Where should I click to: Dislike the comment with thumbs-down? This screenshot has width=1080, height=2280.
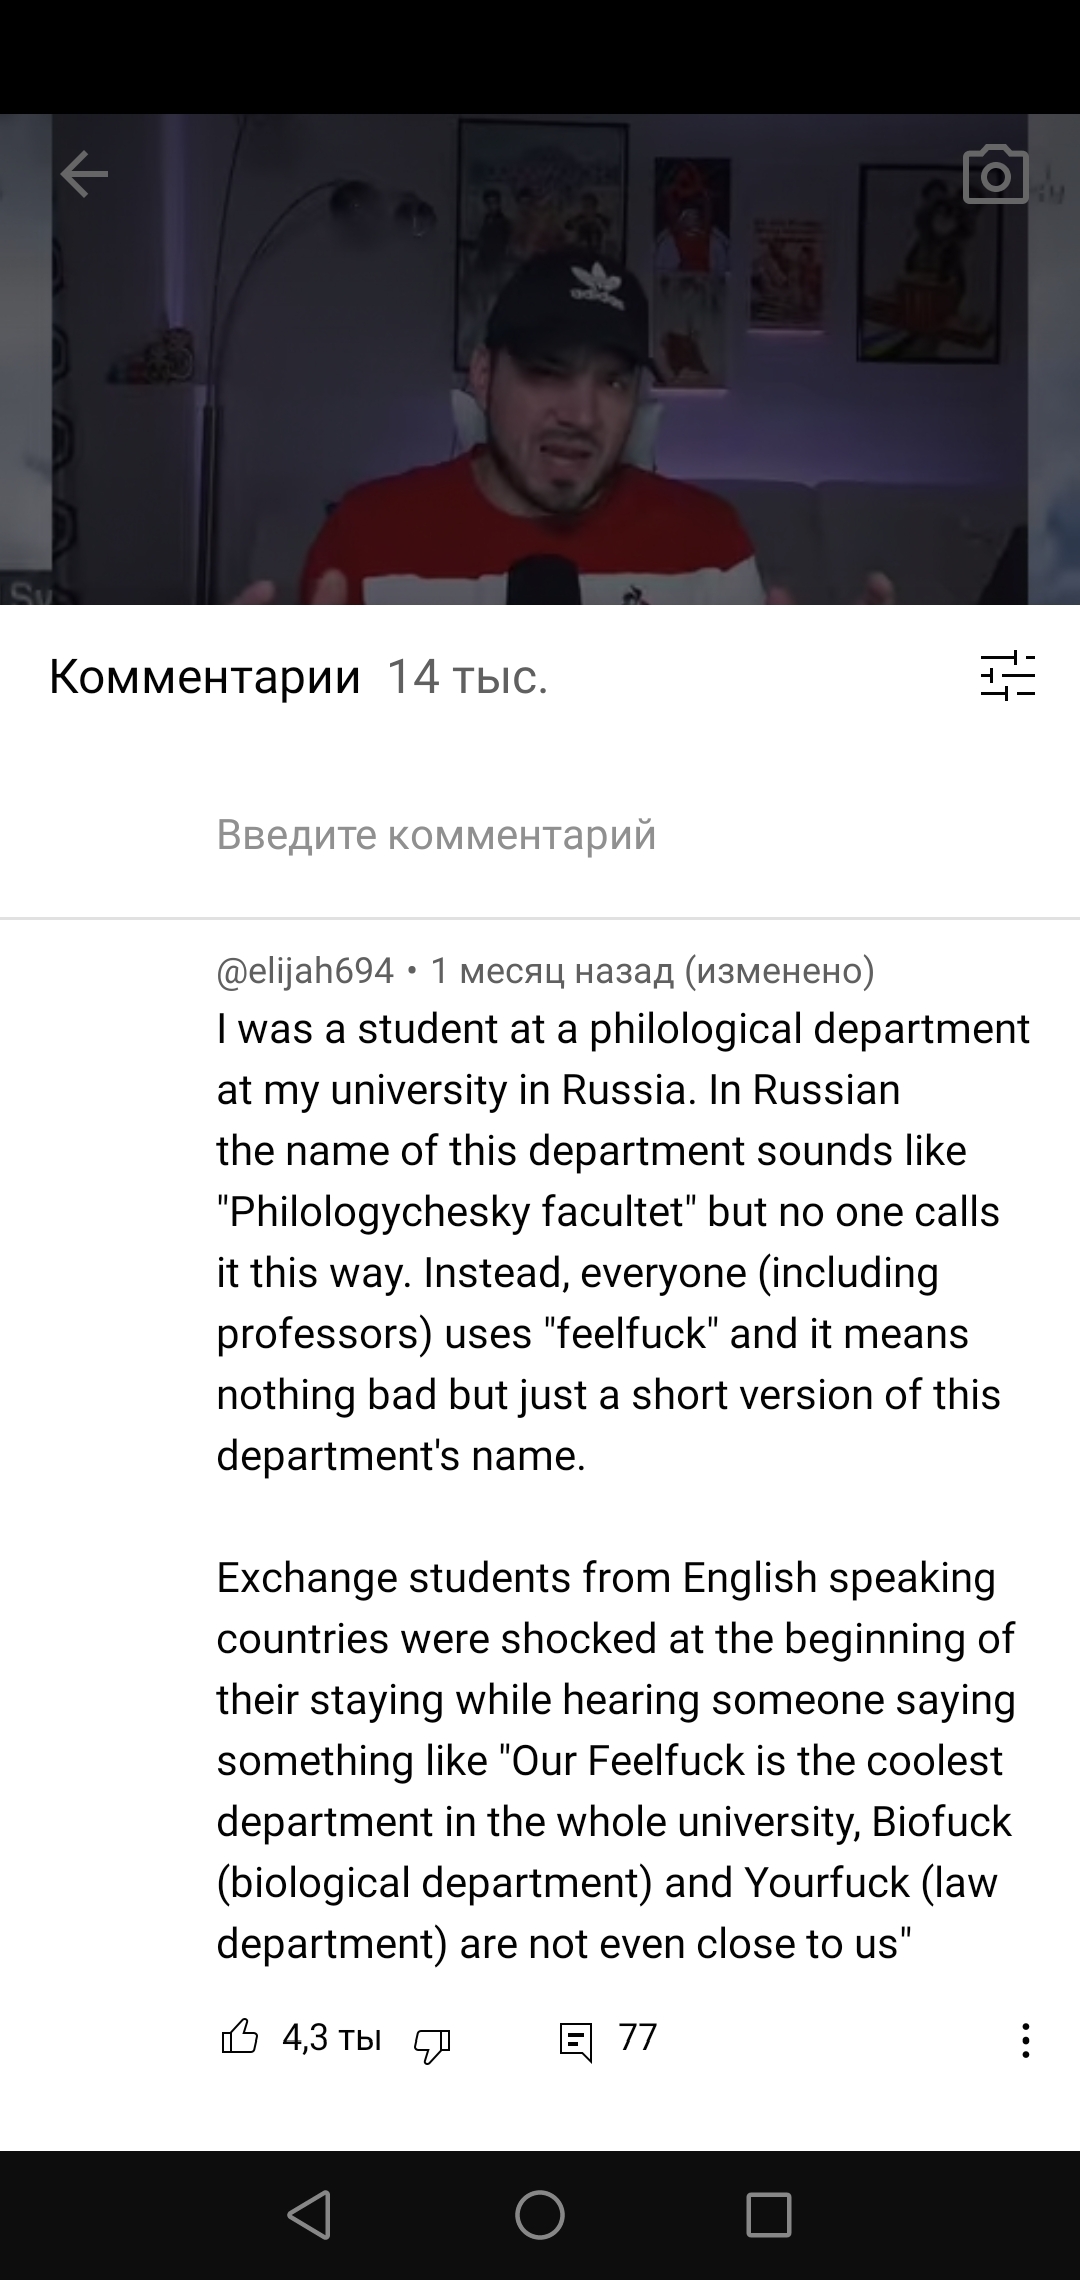(432, 2040)
